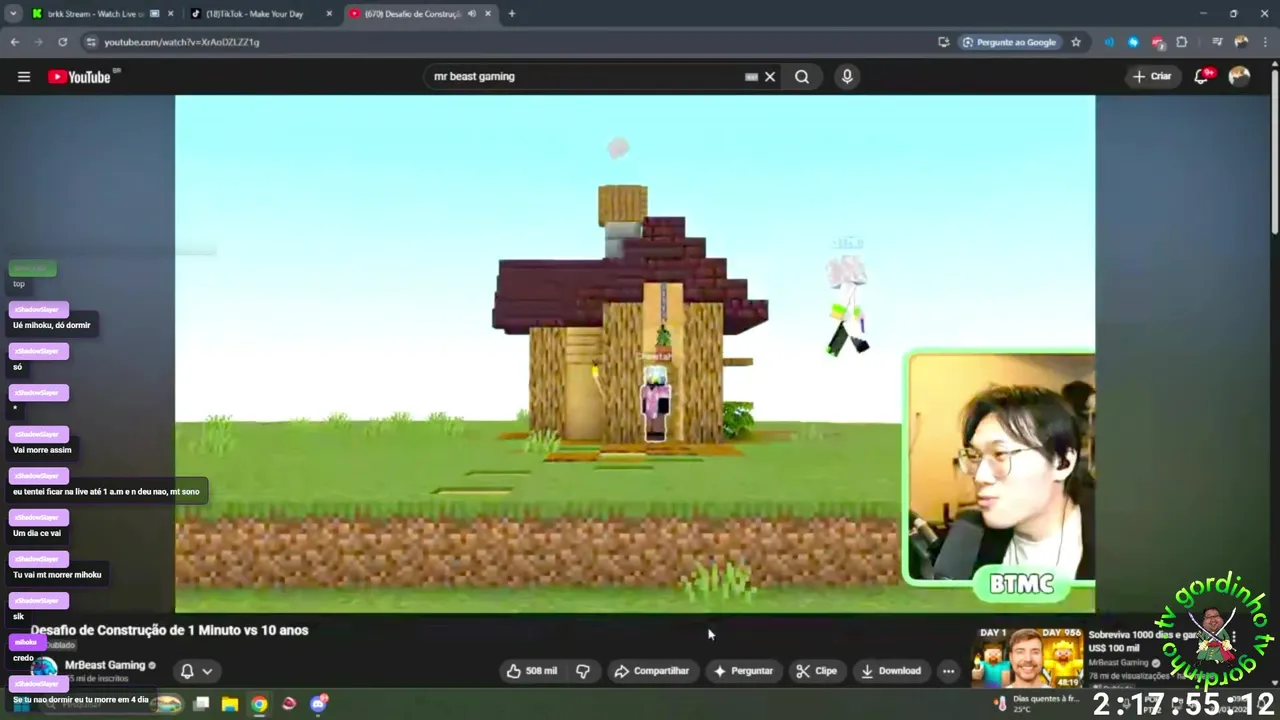Viewport: 1280px width, 720px height.
Task: Open File Explorer from the taskbar
Action: [x=230, y=704]
